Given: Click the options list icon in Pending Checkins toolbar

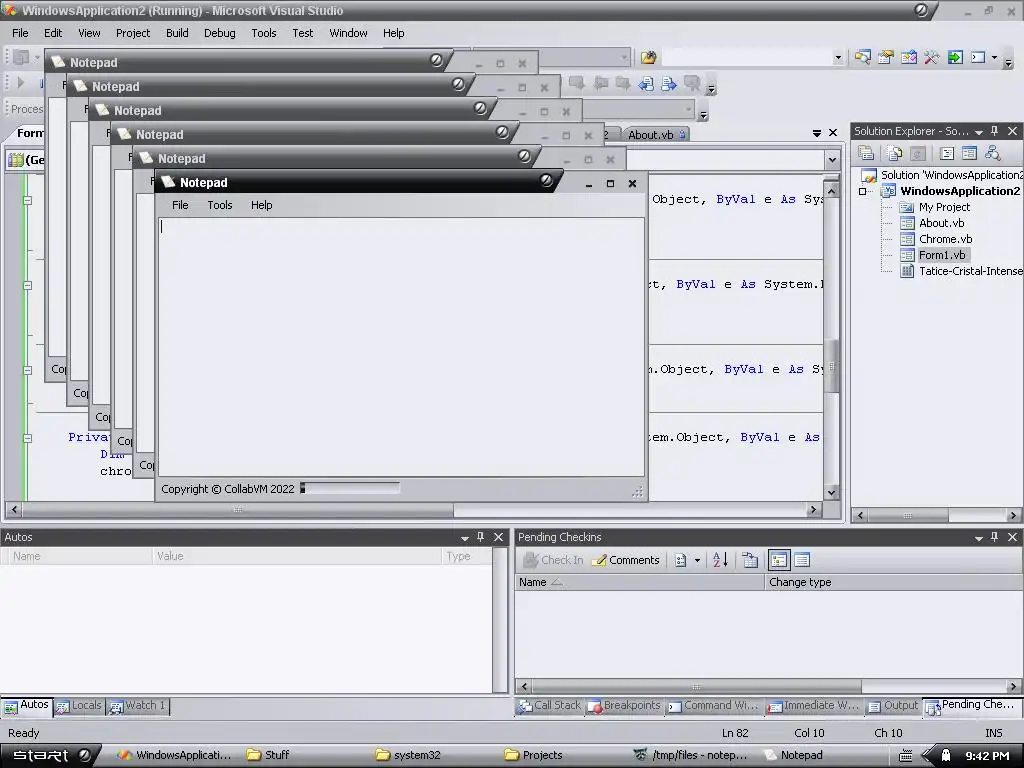Looking at the screenshot, I should click(x=680, y=560).
